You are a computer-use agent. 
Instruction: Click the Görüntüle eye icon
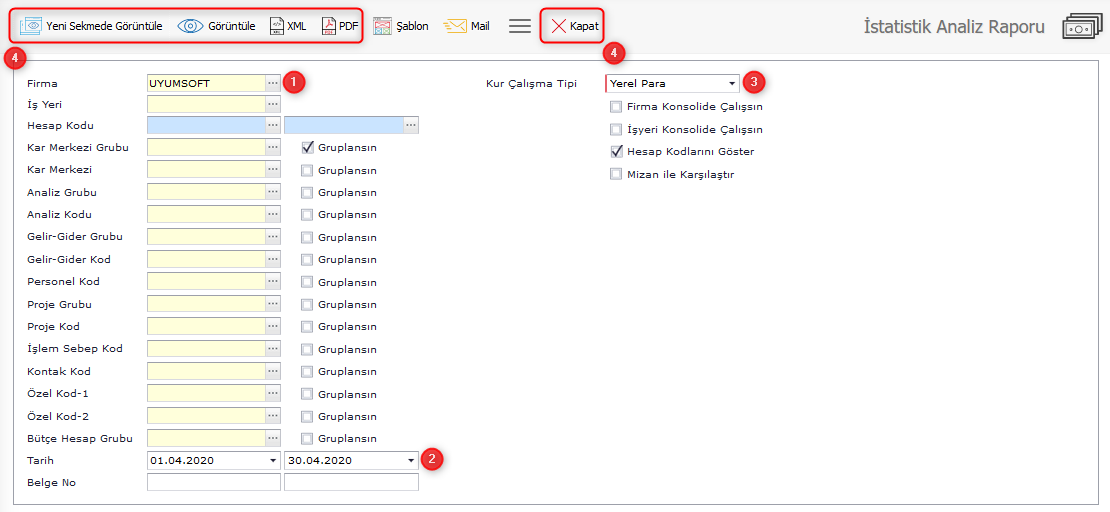(190, 26)
